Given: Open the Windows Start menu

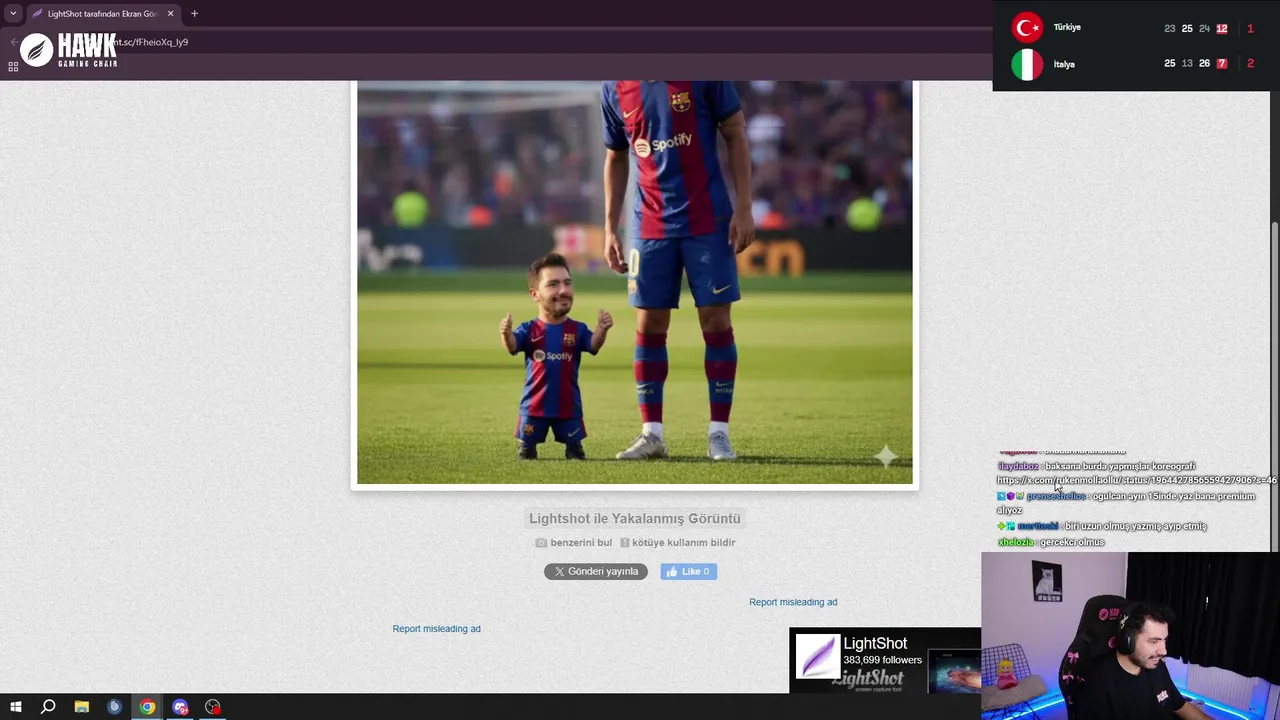Looking at the screenshot, I should (x=15, y=707).
